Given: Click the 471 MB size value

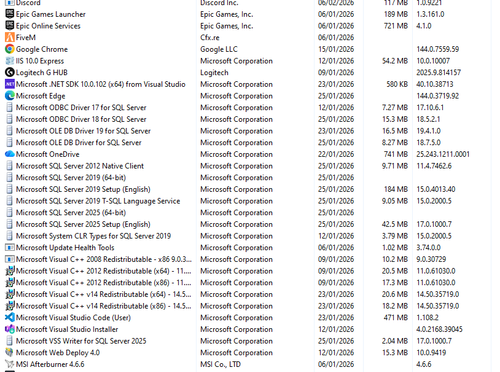Looking at the screenshot, I should click(x=396, y=317).
